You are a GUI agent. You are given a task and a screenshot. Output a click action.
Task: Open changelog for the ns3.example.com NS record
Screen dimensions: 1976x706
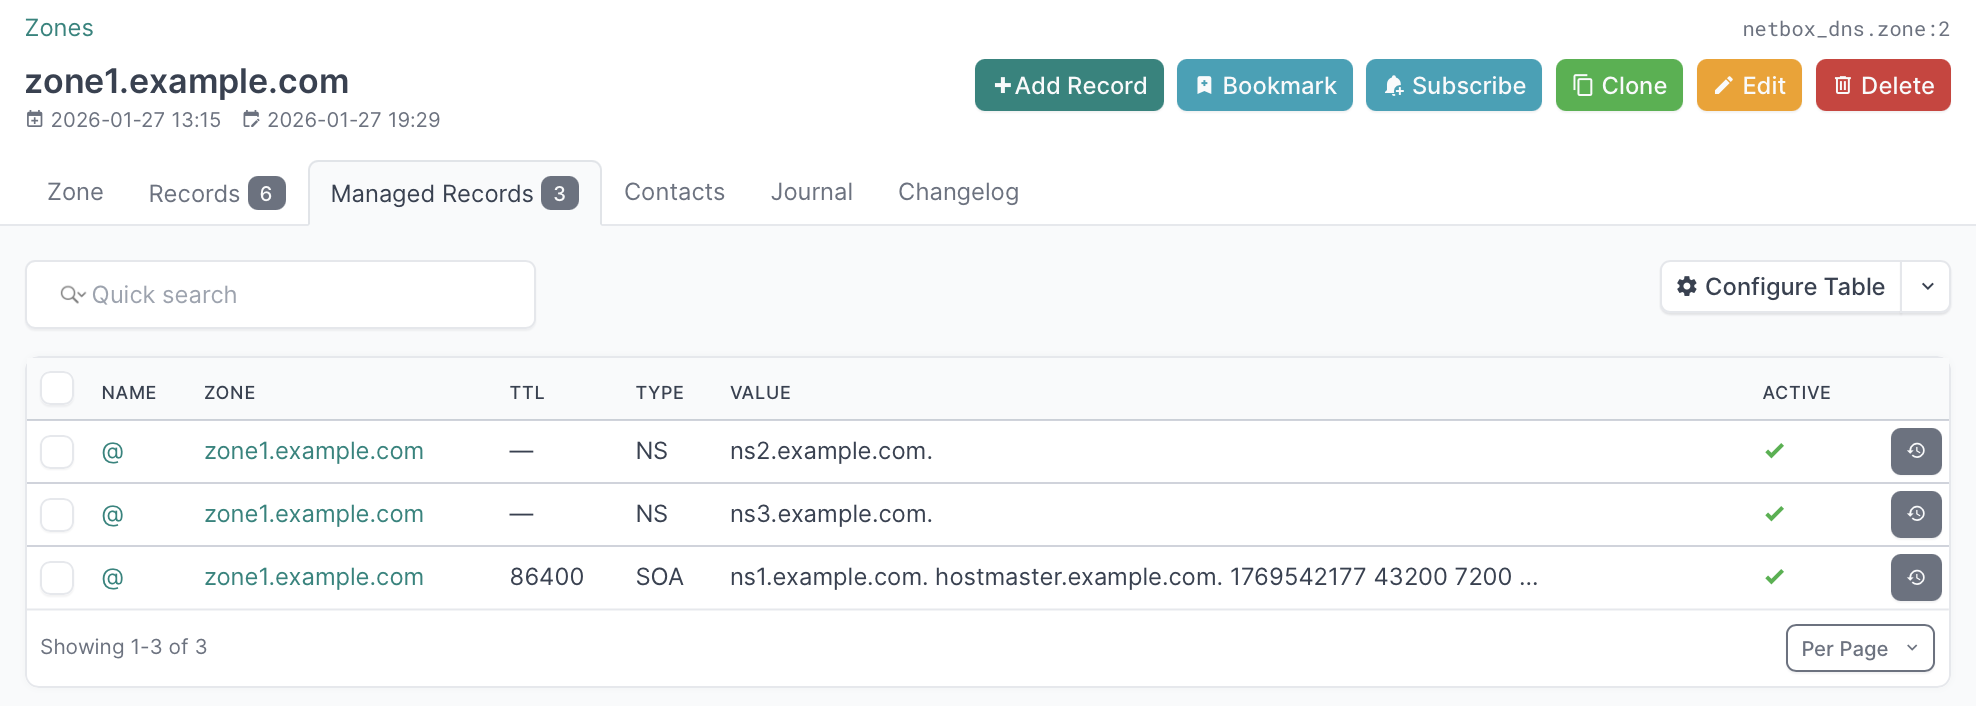click(1915, 514)
